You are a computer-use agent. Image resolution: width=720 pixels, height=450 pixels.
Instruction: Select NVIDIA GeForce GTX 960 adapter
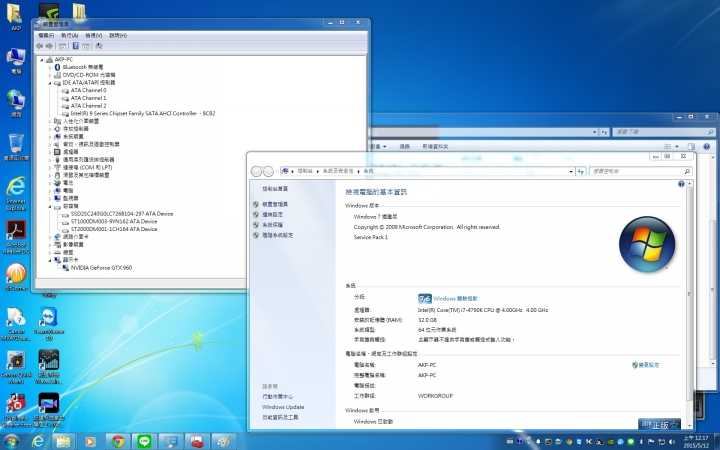[101, 268]
